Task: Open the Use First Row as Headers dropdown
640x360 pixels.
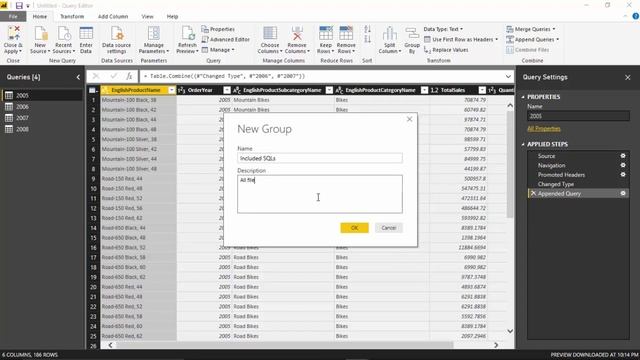Action: pyautogui.click(x=461, y=39)
